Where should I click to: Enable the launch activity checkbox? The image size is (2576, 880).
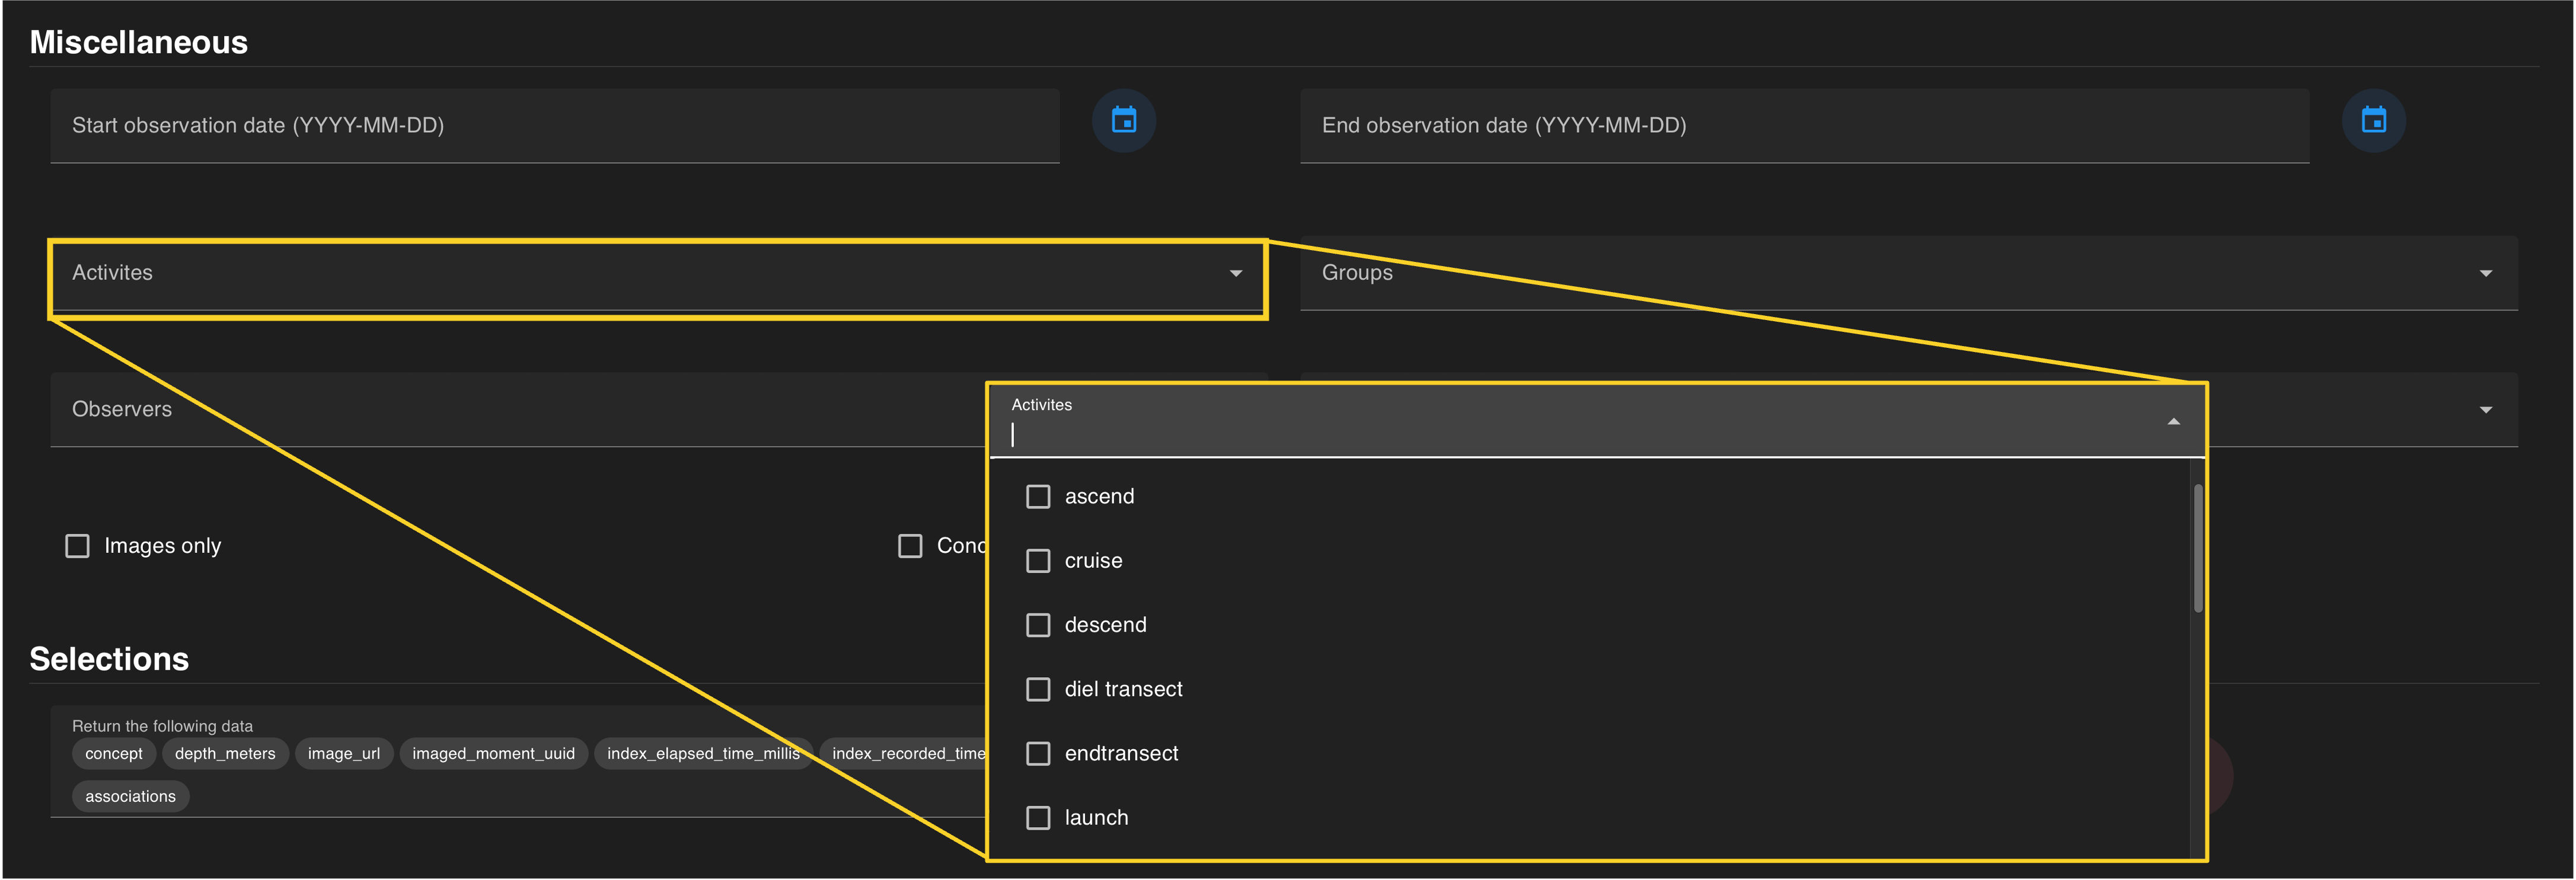pos(1038,818)
